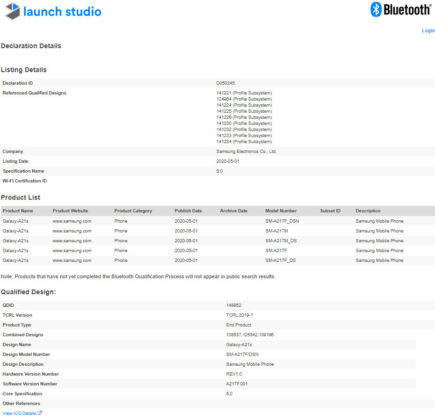Click the Qualified Design heading

point(28,292)
